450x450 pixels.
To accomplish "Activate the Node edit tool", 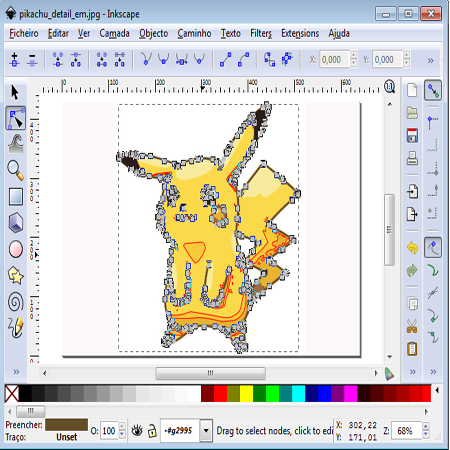I will pyautogui.click(x=15, y=118).
